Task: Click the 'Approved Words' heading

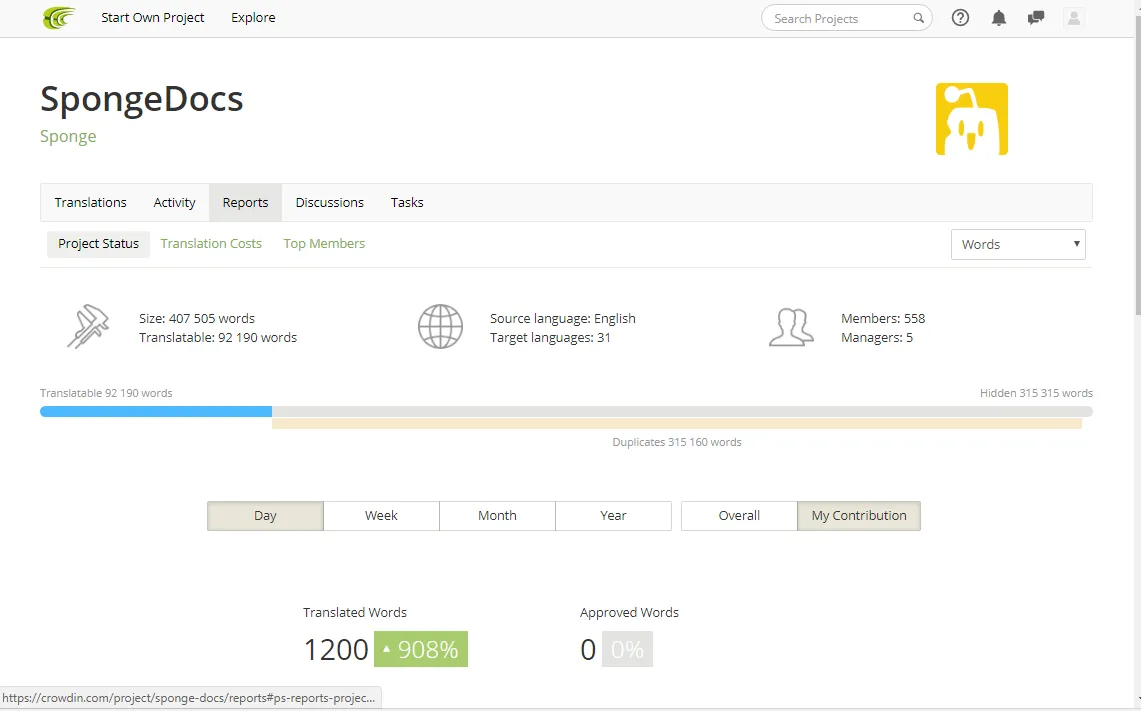Action: [629, 613]
